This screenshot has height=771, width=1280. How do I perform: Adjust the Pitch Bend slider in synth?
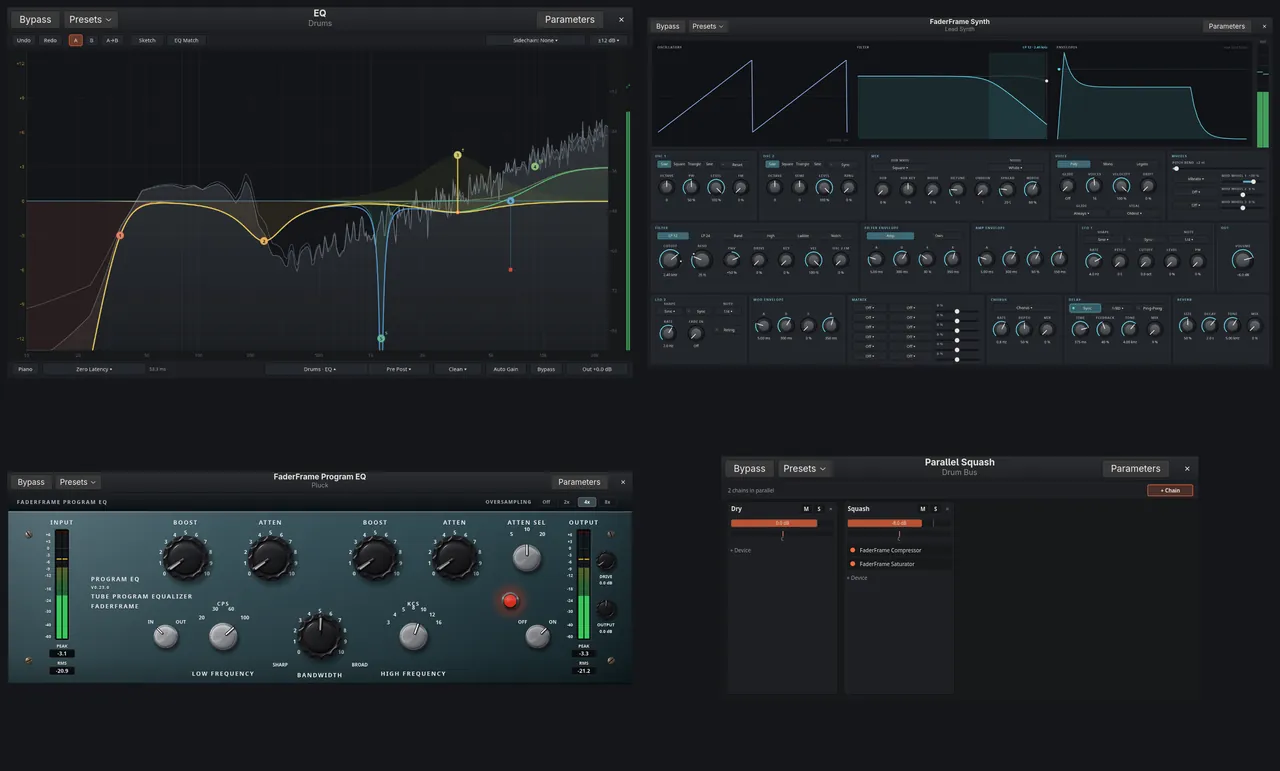pyautogui.click(x=1219, y=168)
